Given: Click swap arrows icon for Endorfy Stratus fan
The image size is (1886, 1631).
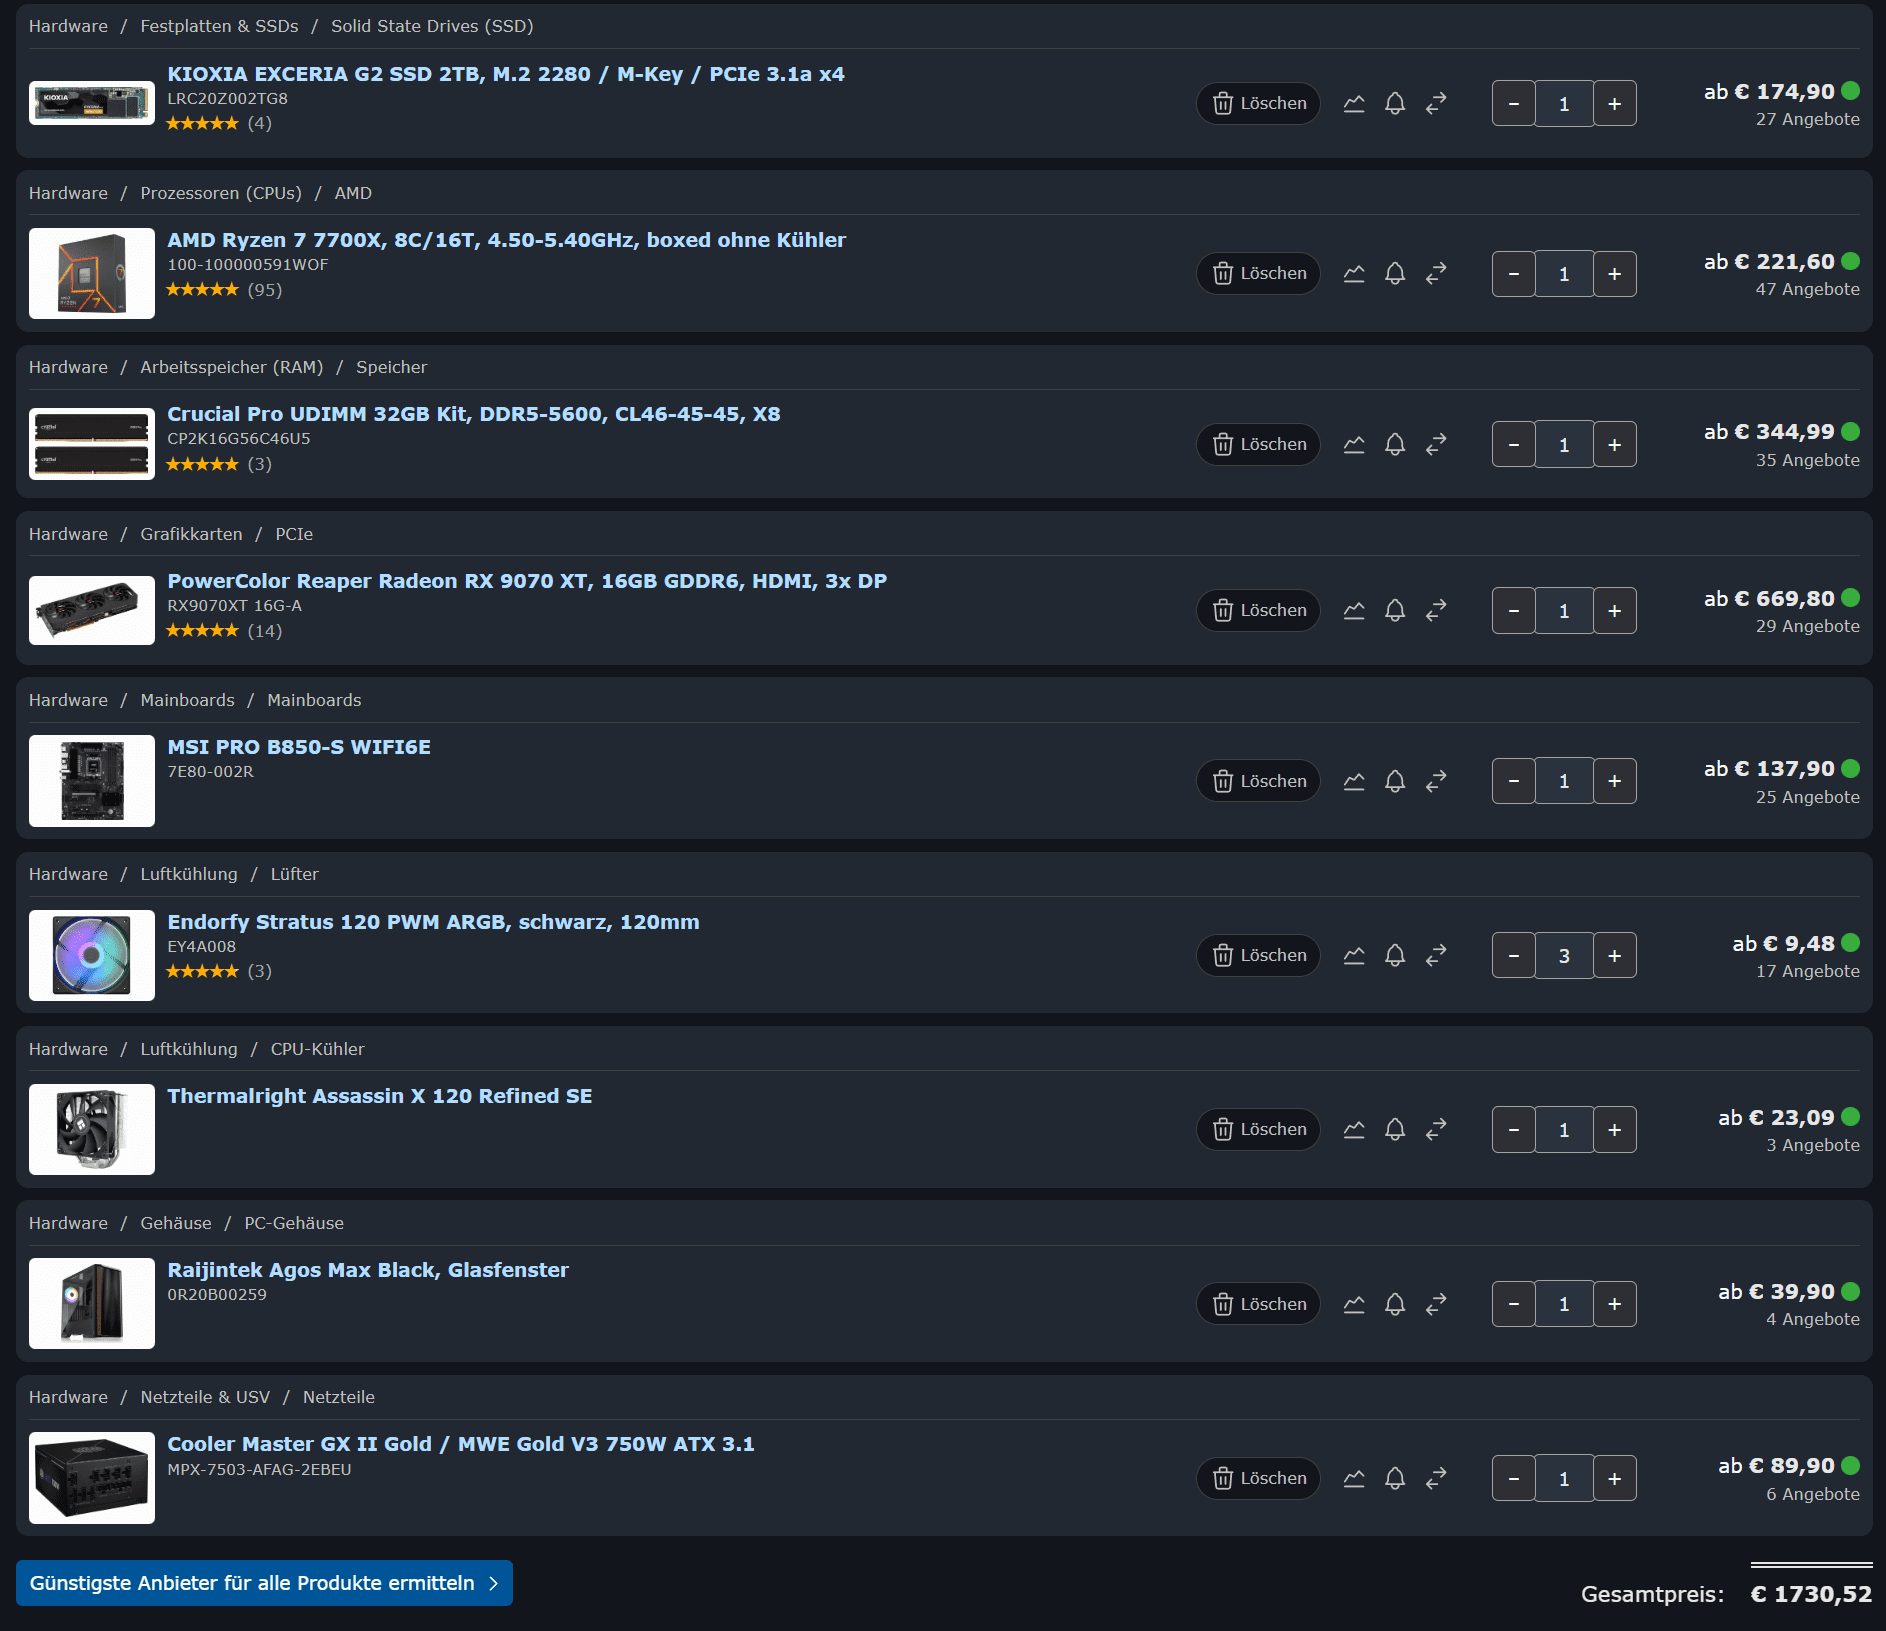Looking at the screenshot, I should (x=1436, y=955).
